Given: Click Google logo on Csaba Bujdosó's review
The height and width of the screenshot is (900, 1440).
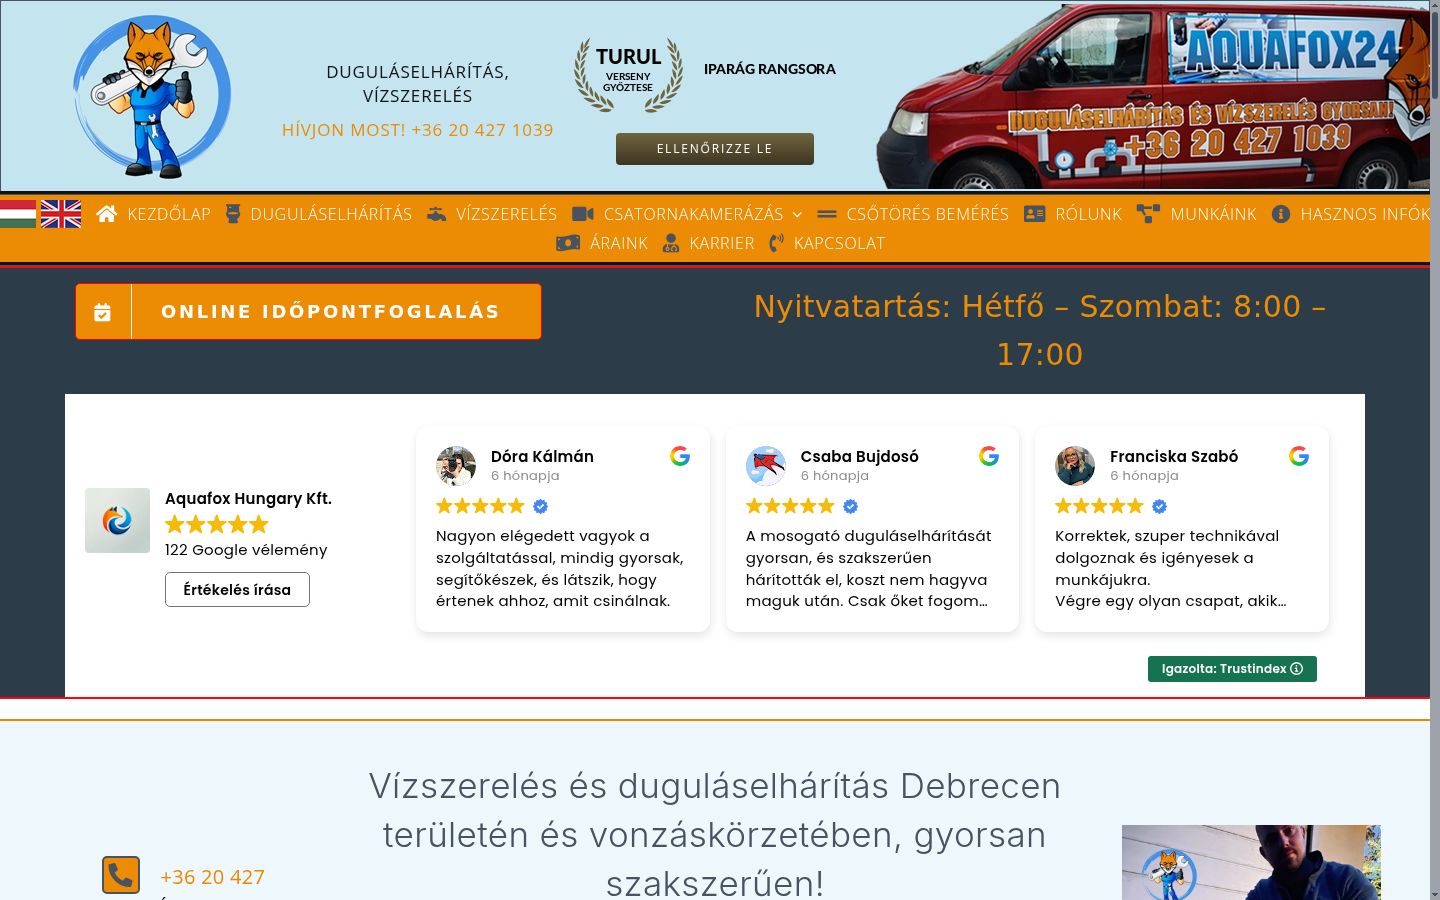Looking at the screenshot, I should 989,456.
